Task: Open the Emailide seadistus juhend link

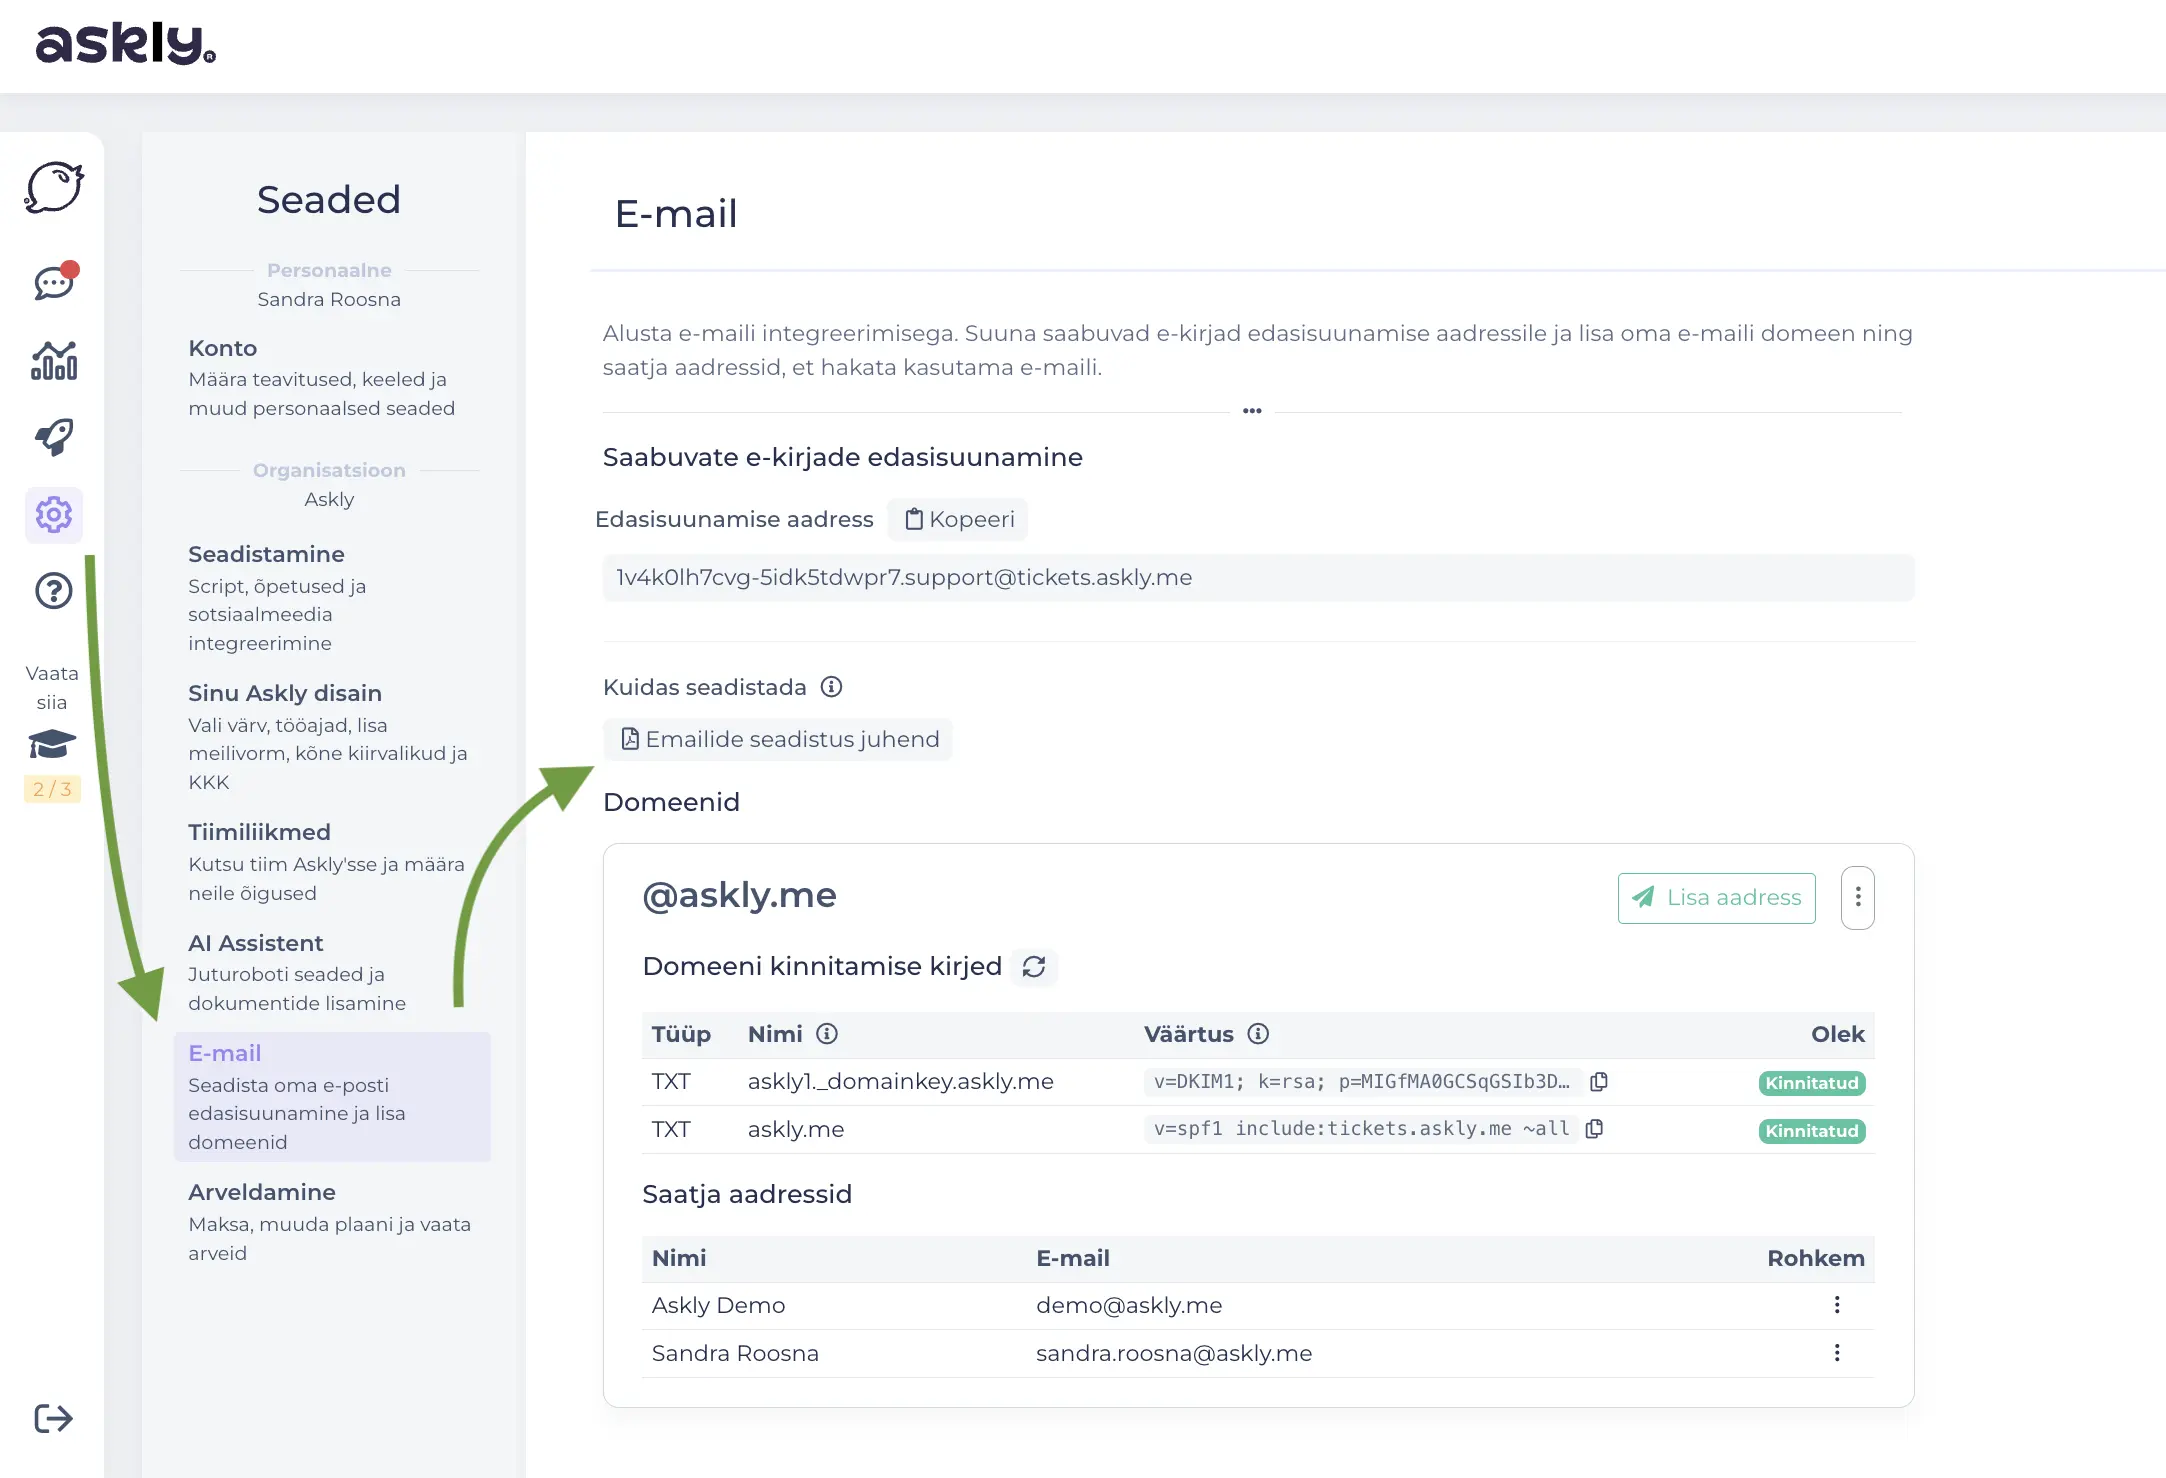Action: [779, 739]
